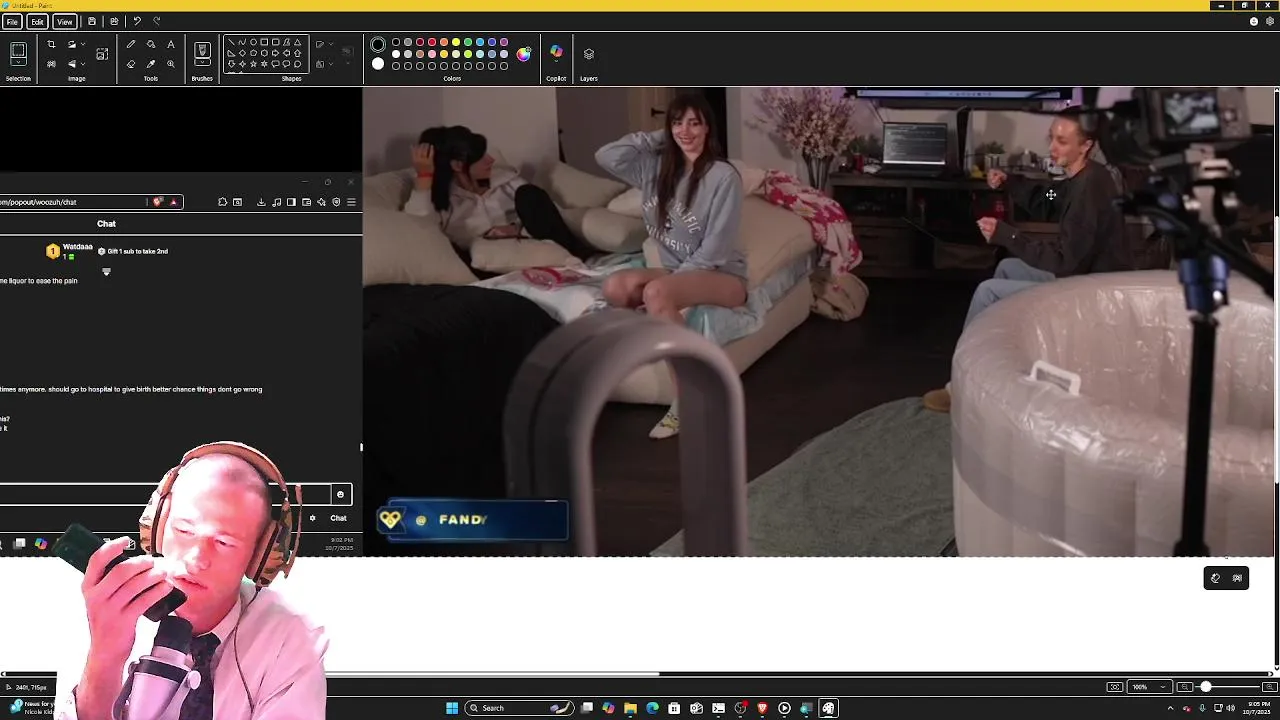Pick the red color swatch
This screenshot has height=720, width=1280.
432,42
